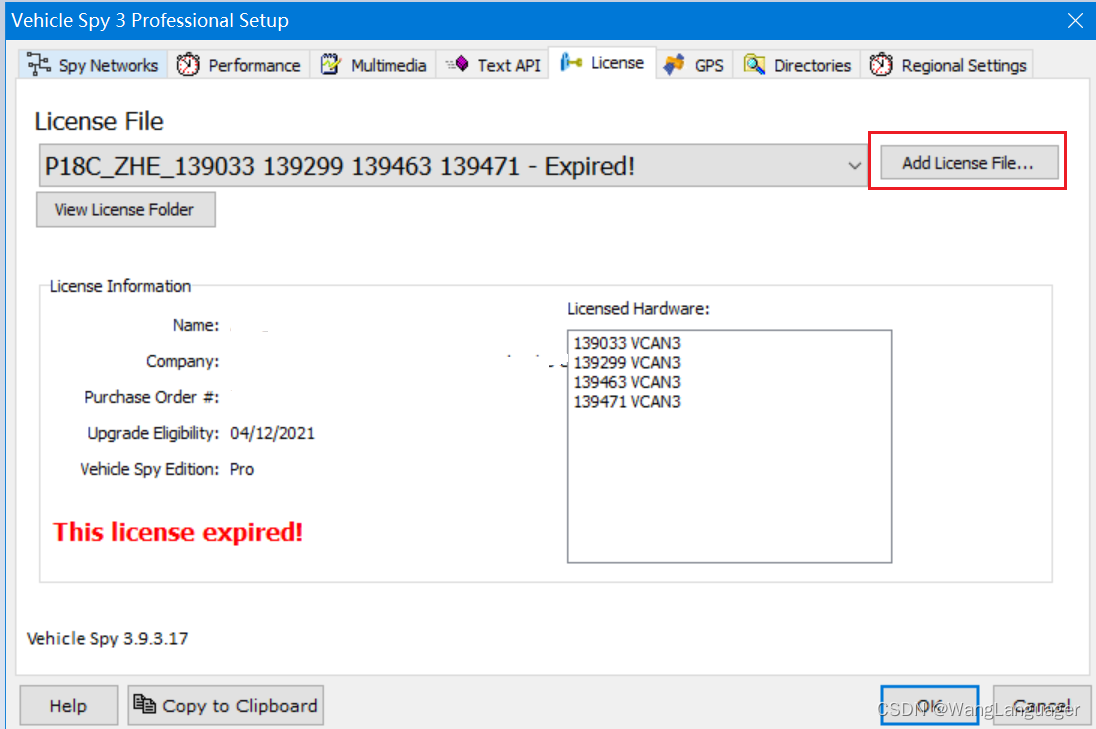The height and width of the screenshot is (729, 1096).
Task: Click the Regional Settings clock icon
Action: pyautogui.click(x=881, y=63)
